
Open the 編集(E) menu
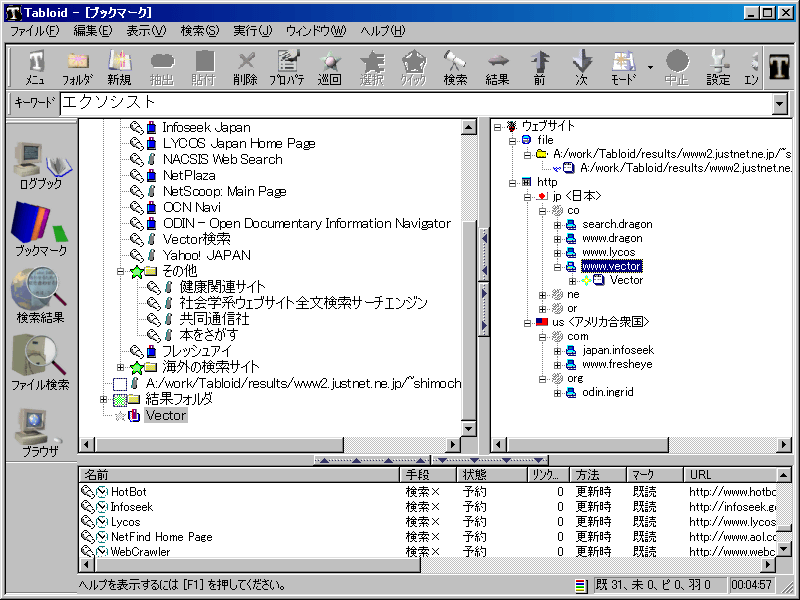click(93, 31)
